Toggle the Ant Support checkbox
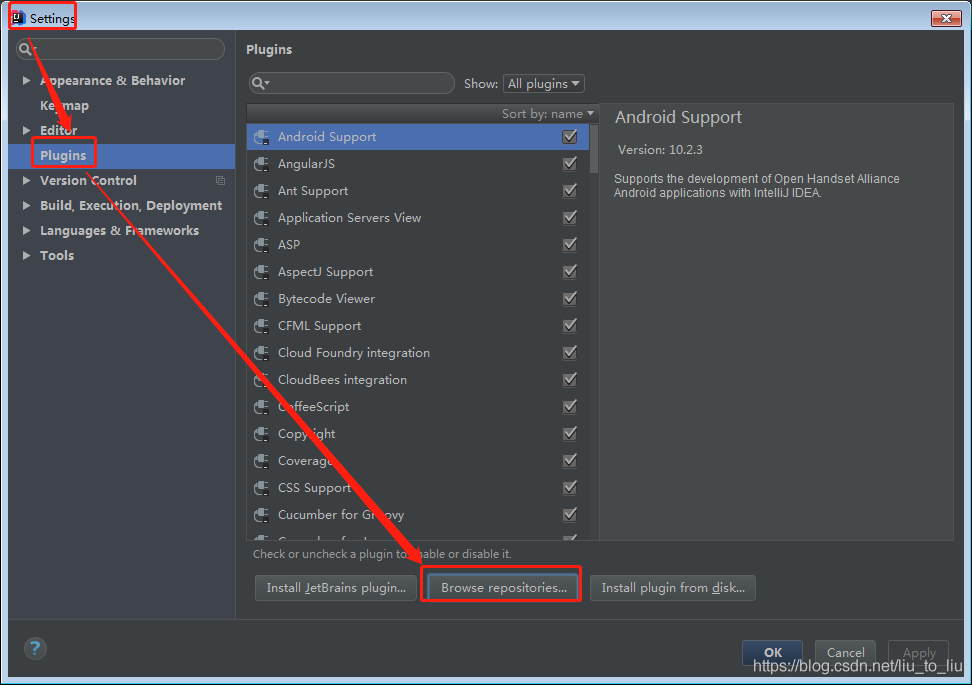 [x=570, y=190]
